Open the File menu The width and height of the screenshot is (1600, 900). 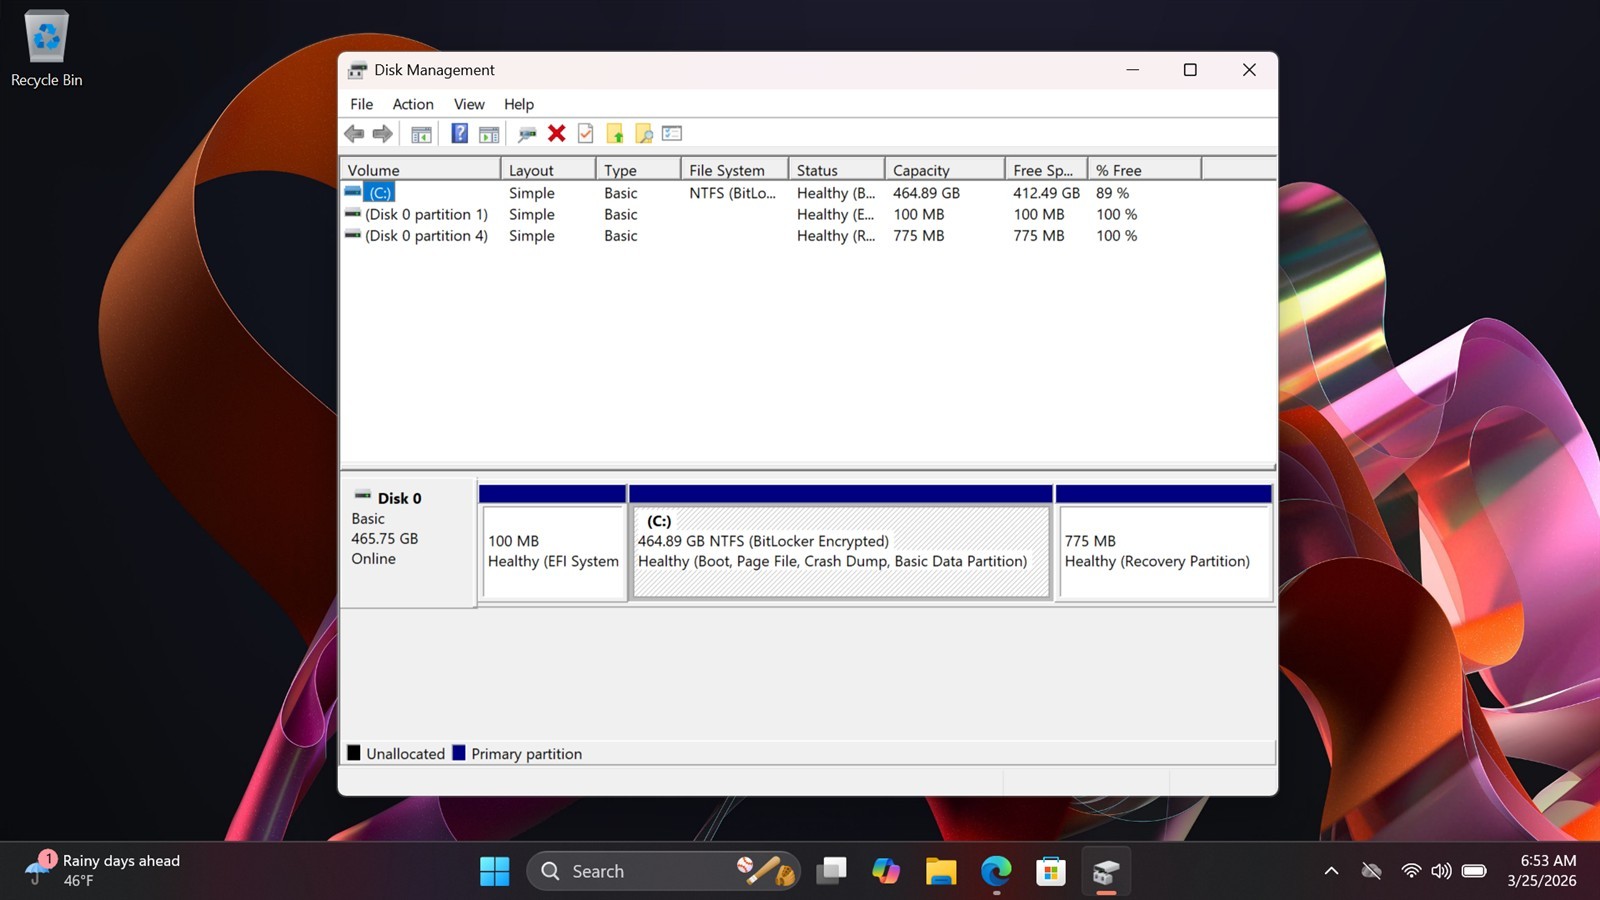[361, 104]
